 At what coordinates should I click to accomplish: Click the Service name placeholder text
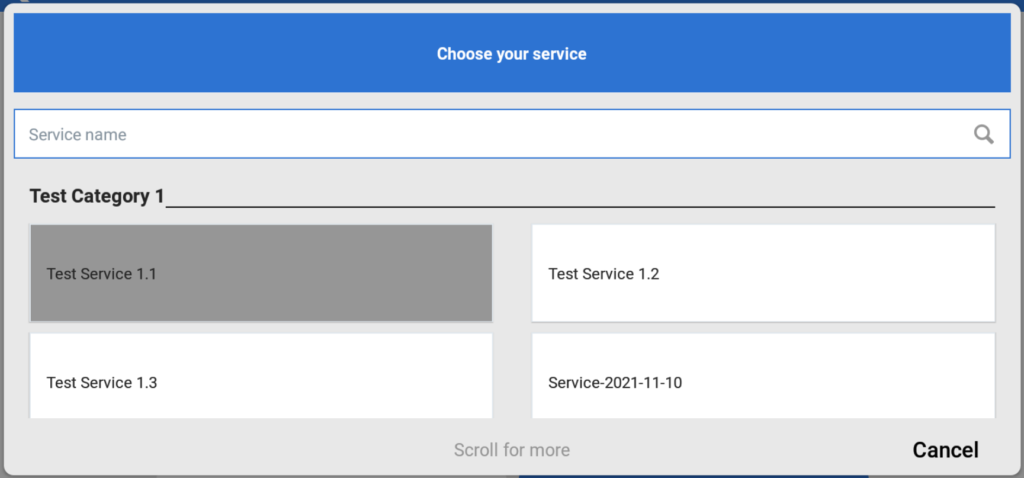(78, 135)
